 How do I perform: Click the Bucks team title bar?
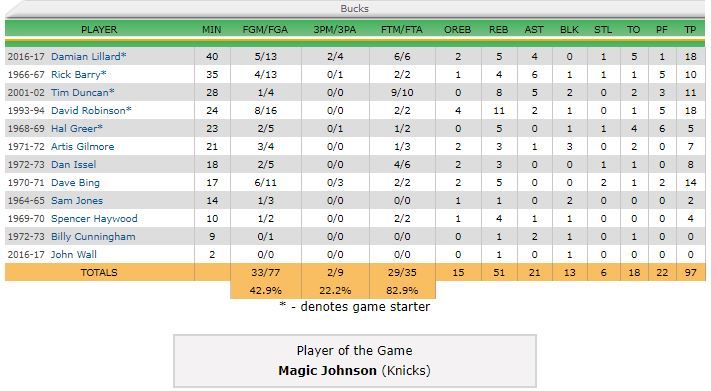click(355, 9)
